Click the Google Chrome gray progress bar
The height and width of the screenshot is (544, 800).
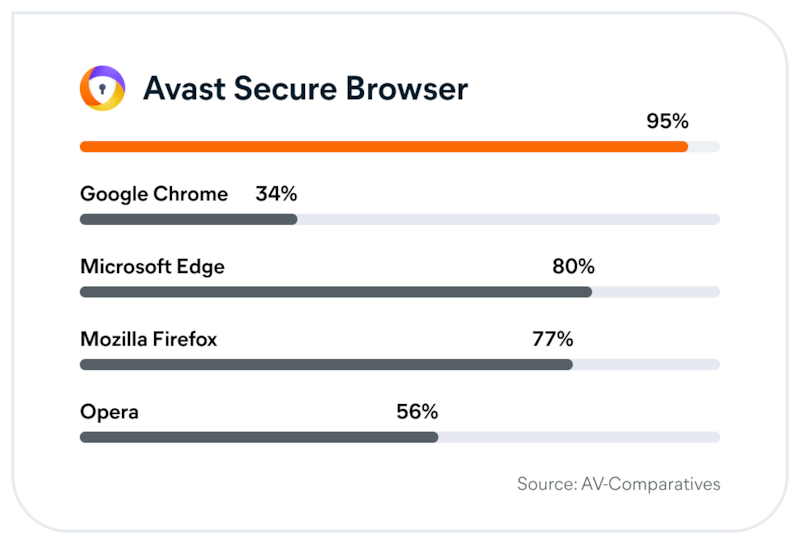(x=188, y=219)
